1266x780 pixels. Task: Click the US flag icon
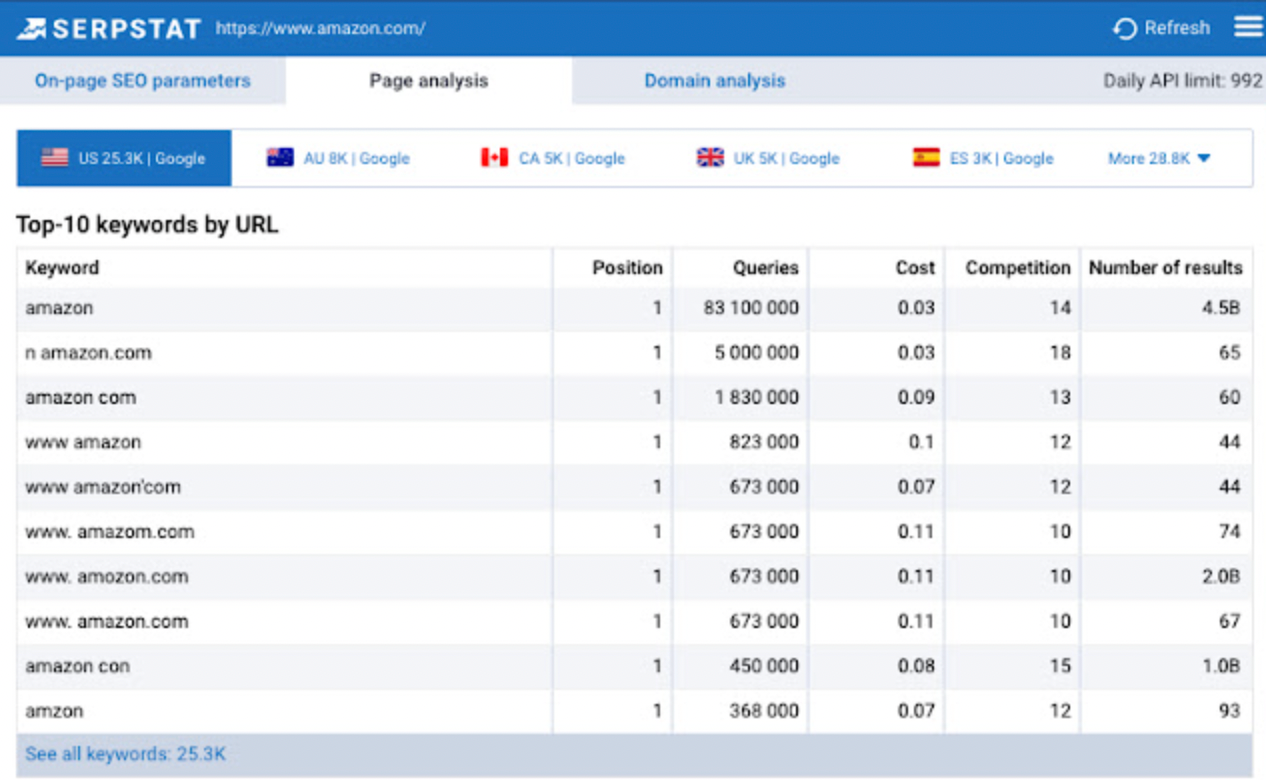(55, 157)
